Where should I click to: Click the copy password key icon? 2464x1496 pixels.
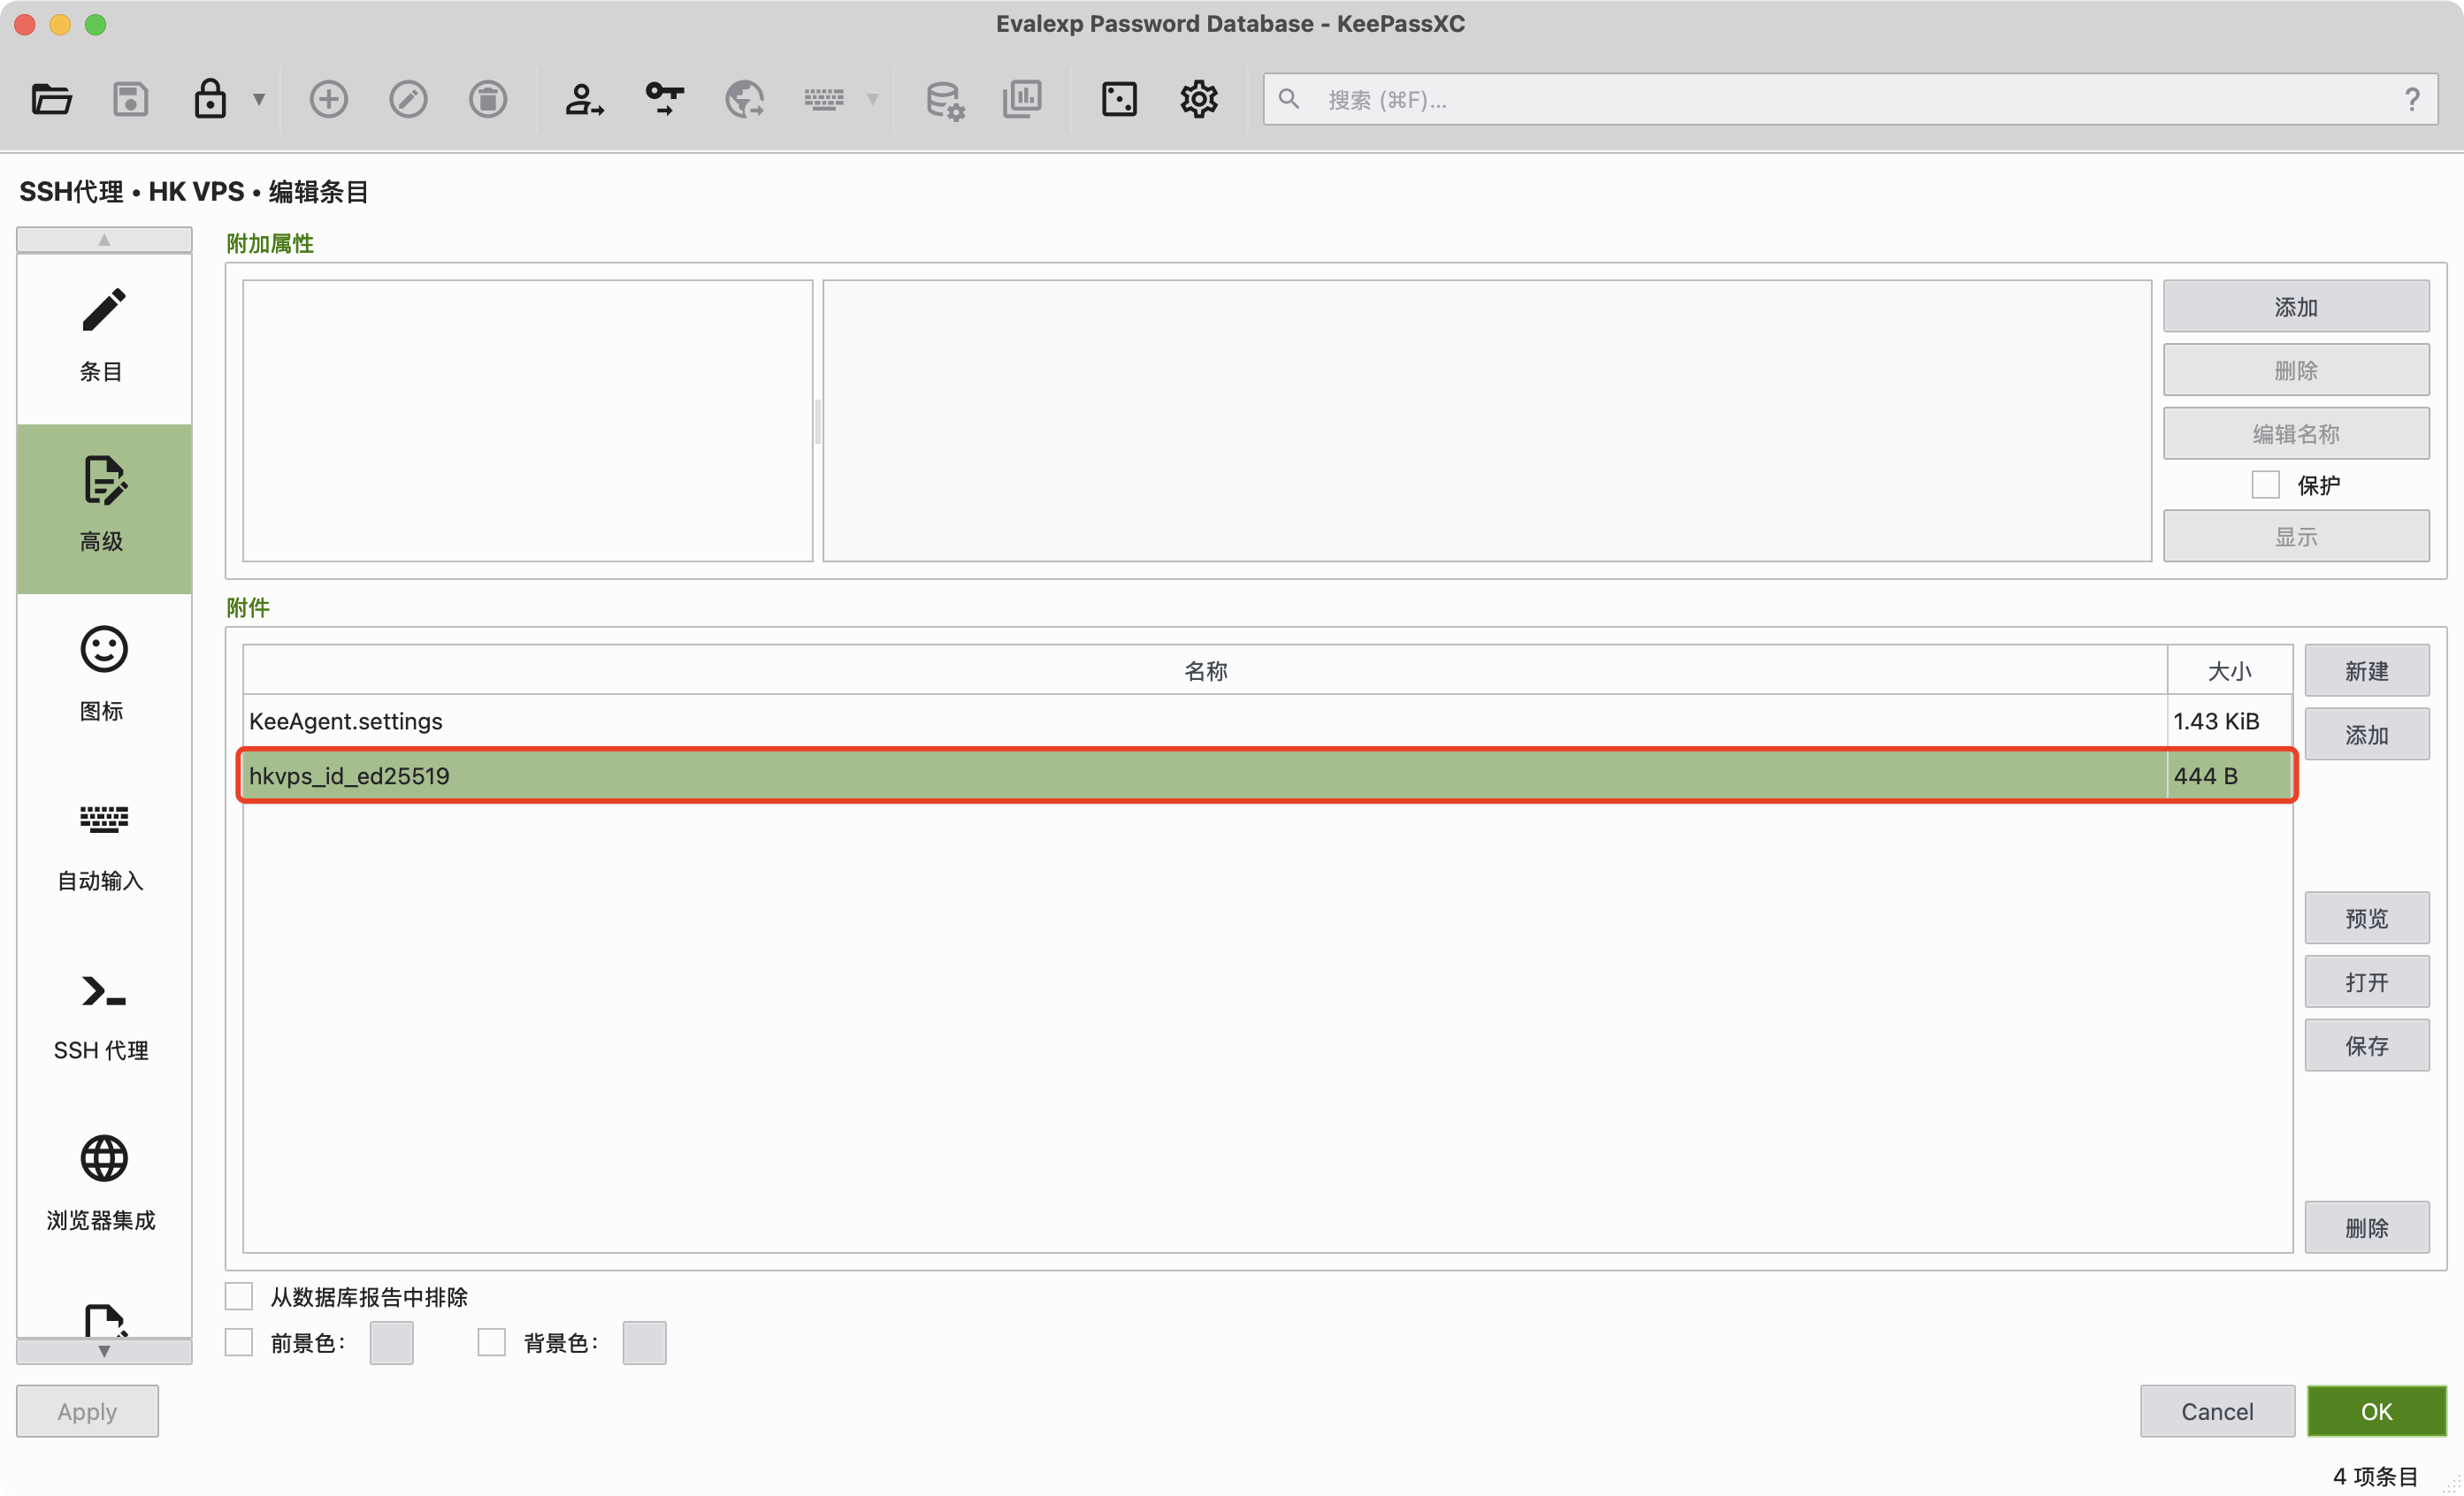[x=664, y=99]
